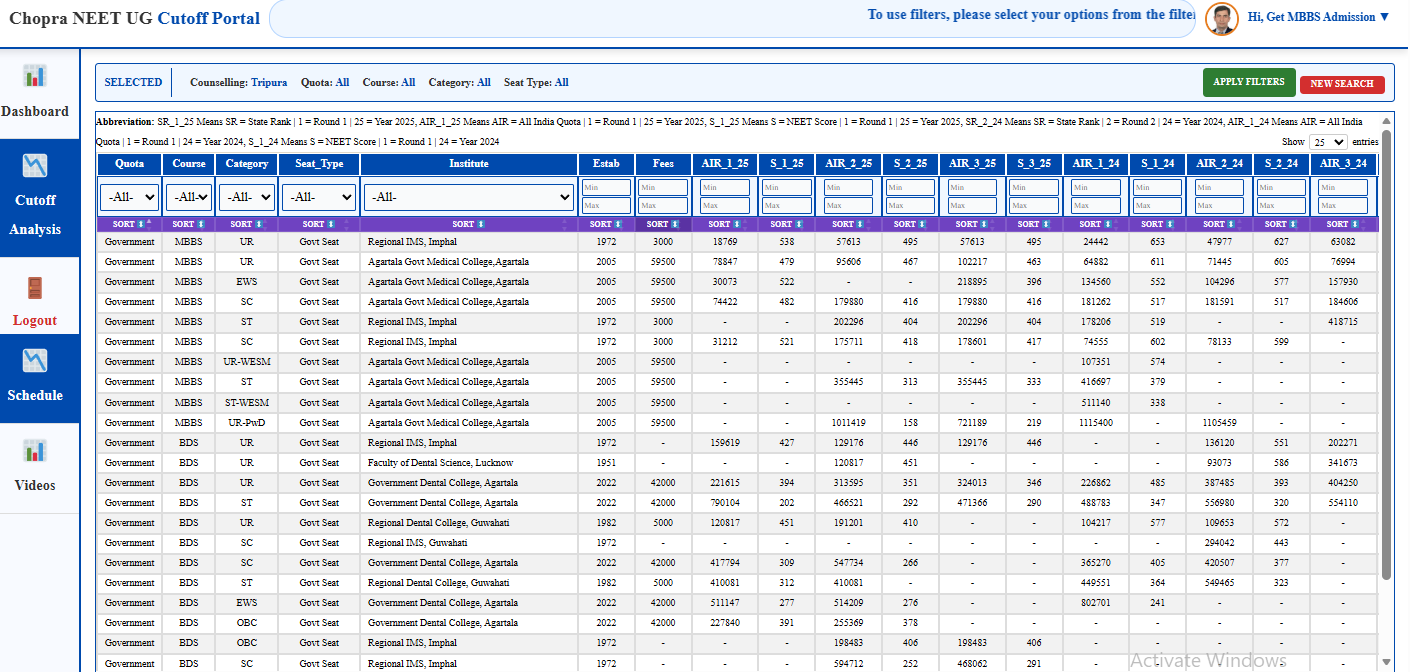
Task: Open the Videos sidebar icon
Action: tap(35, 451)
